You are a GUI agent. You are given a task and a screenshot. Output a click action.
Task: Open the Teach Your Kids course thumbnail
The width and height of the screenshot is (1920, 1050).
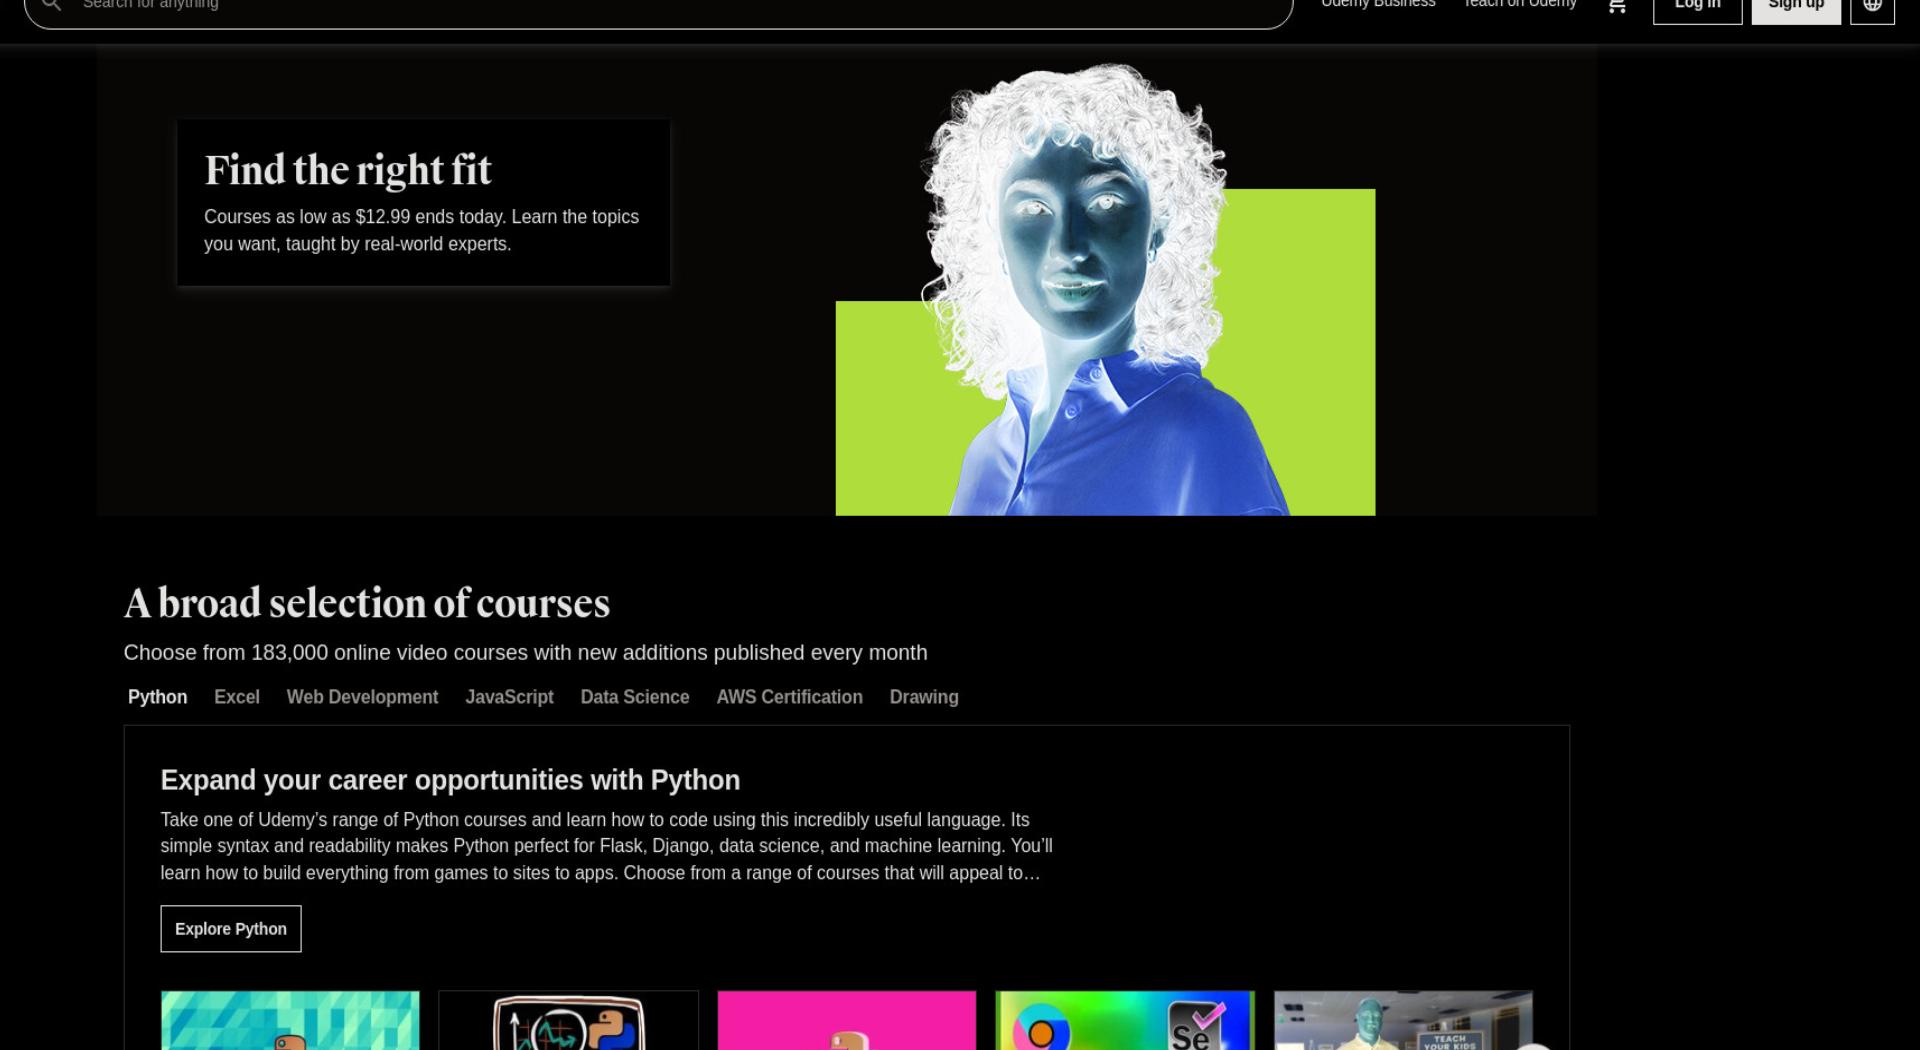tap(1403, 1020)
